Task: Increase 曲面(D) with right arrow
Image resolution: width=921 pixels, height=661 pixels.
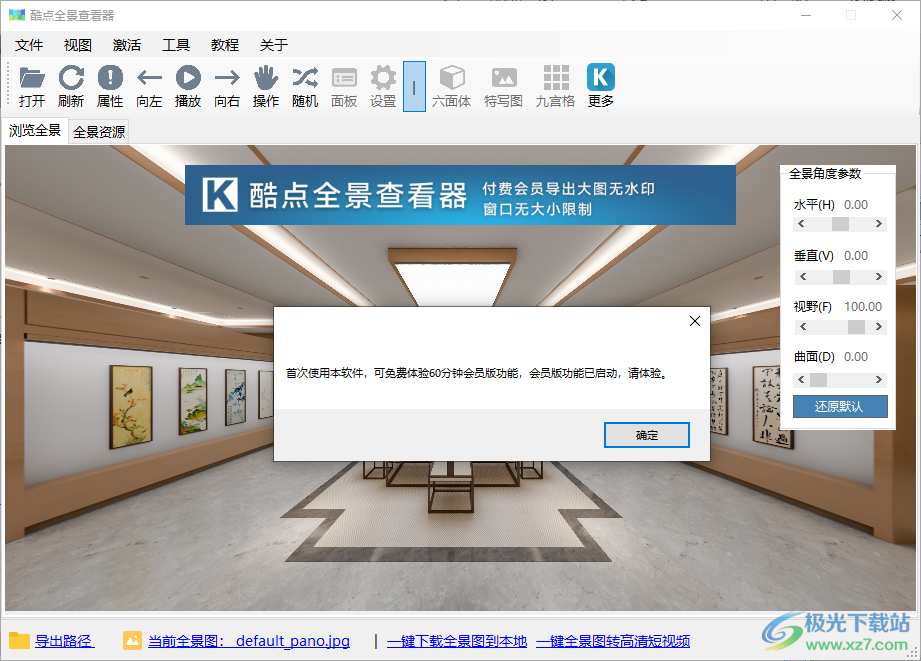Action: (879, 380)
